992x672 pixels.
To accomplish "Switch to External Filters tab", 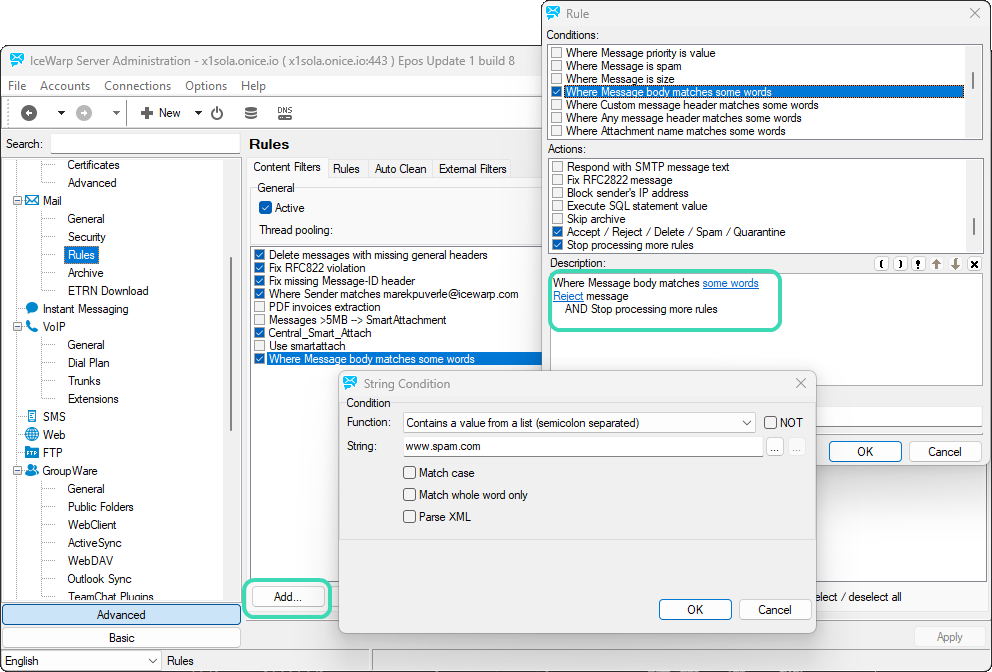I will [x=473, y=169].
